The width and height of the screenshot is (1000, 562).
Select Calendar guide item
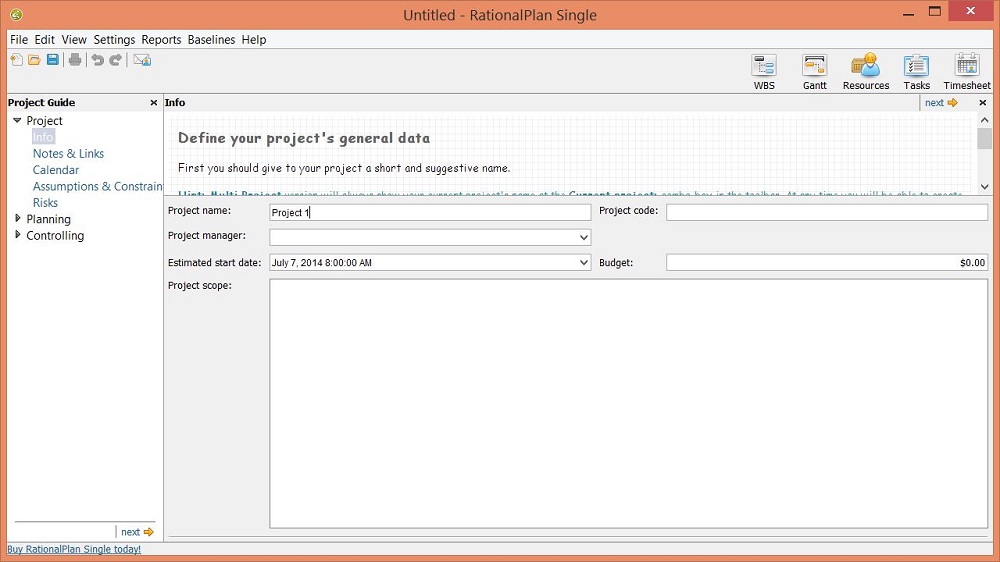[x=56, y=170]
